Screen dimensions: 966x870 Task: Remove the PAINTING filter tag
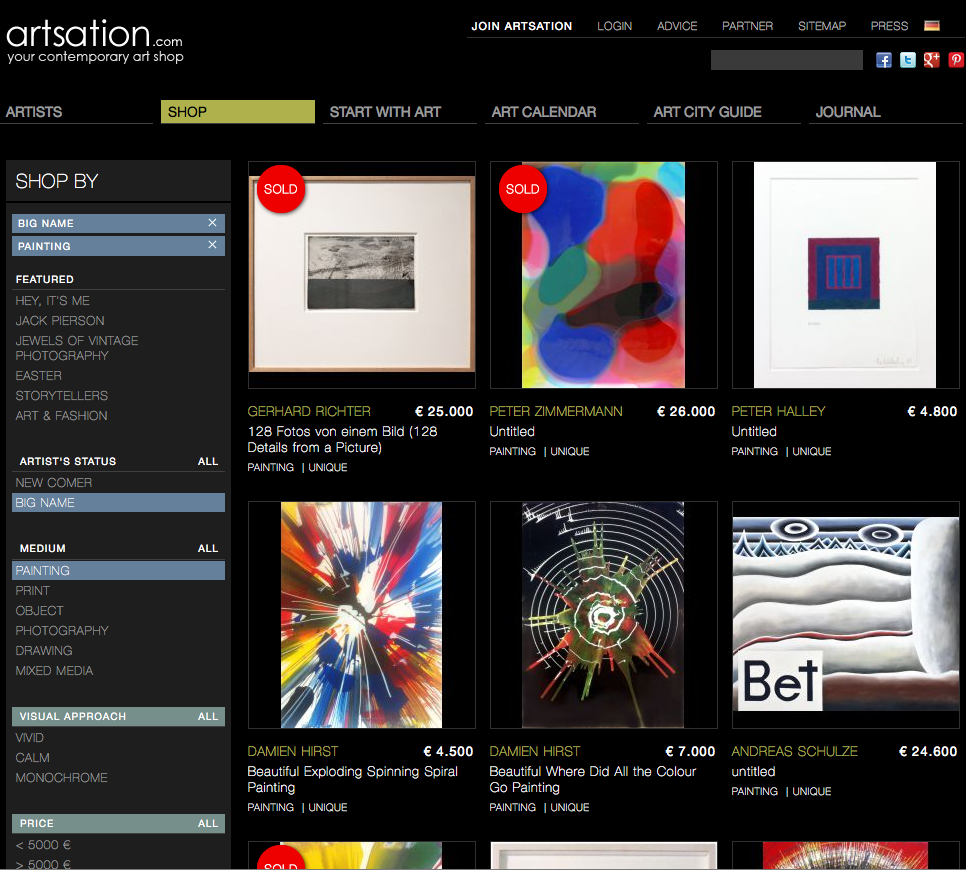[212, 245]
